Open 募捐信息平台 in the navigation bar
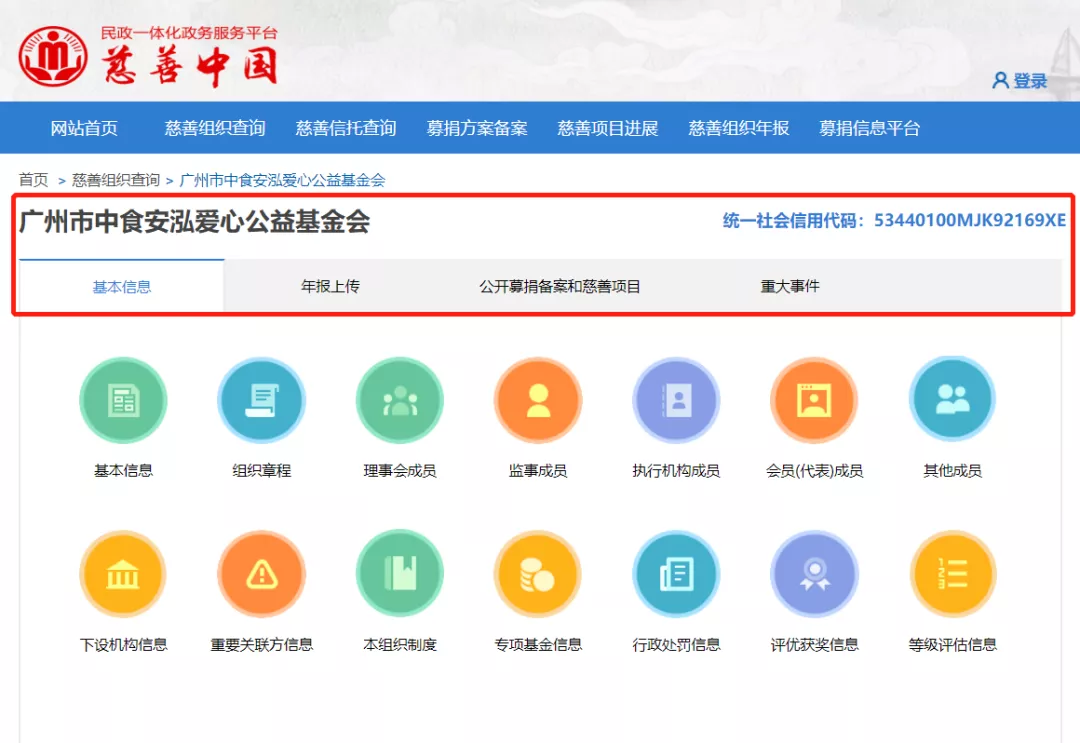The width and height of the screenshot is (1080, 743). coord(869,128)
